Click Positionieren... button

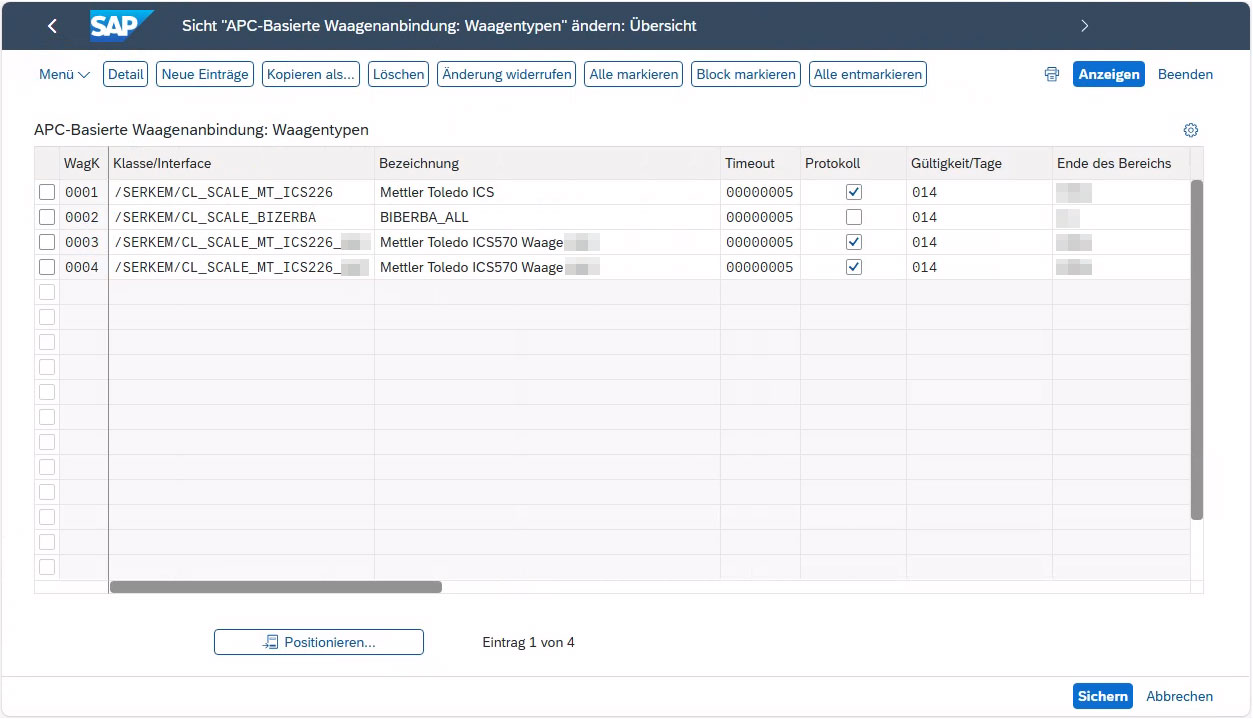[319, 642]
